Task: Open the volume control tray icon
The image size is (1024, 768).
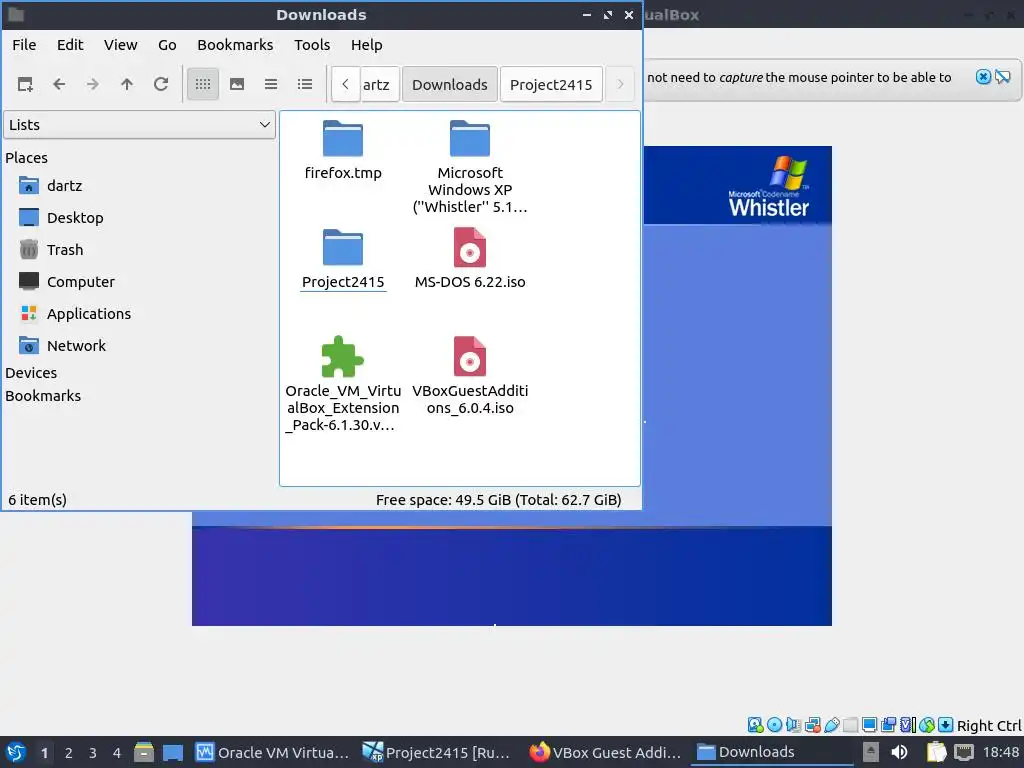Action: pos(899,752)
